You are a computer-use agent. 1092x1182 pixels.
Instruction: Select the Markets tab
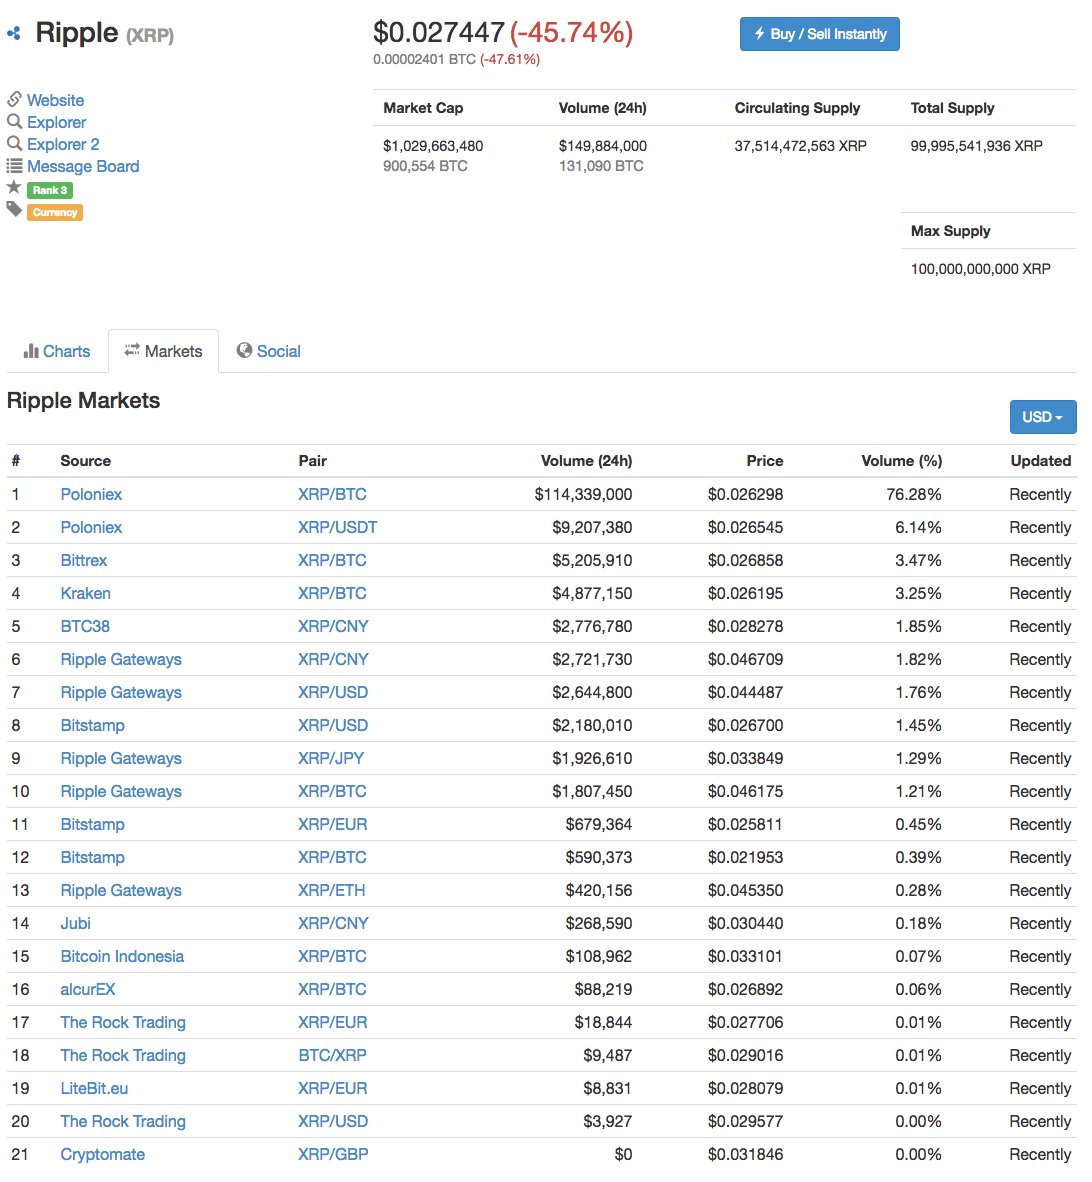[x=164, y=351]
